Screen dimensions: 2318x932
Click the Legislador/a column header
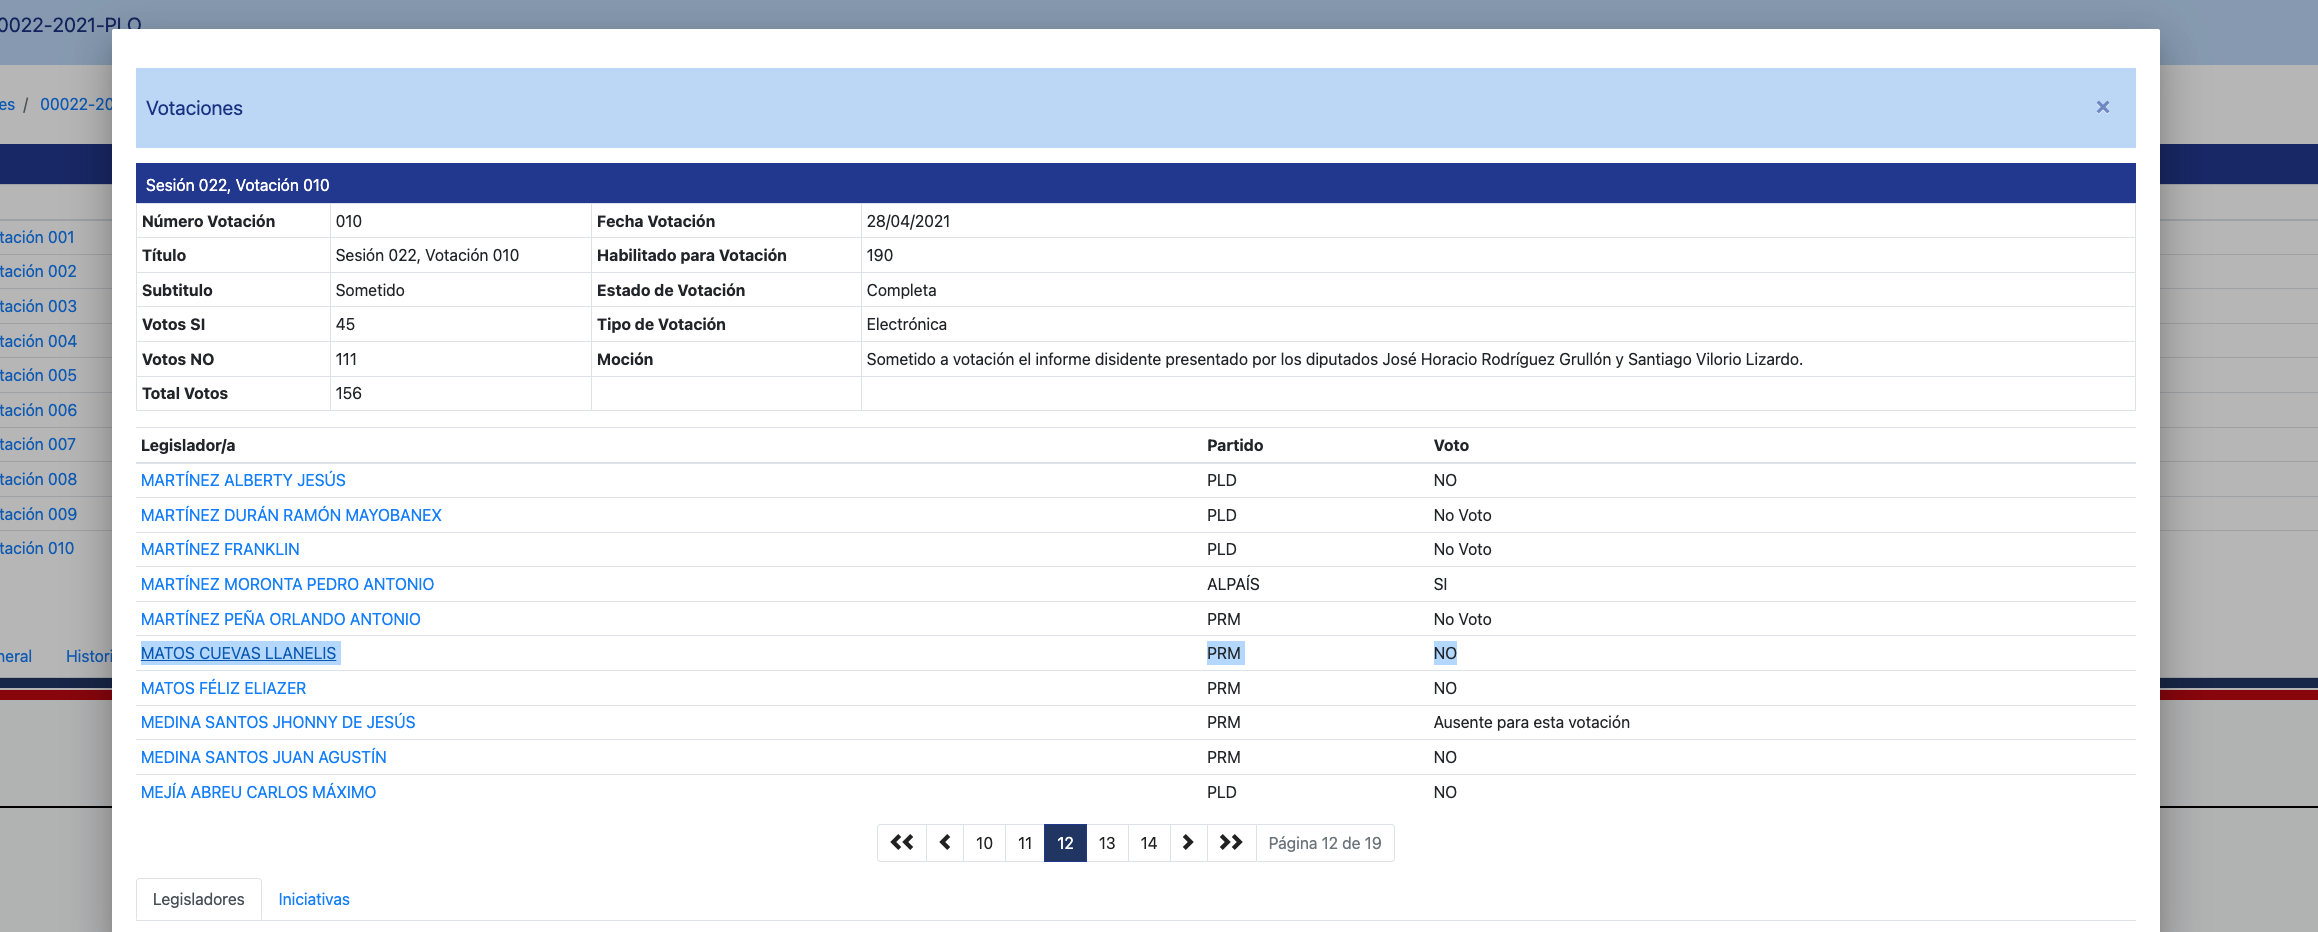coord(188,445)
